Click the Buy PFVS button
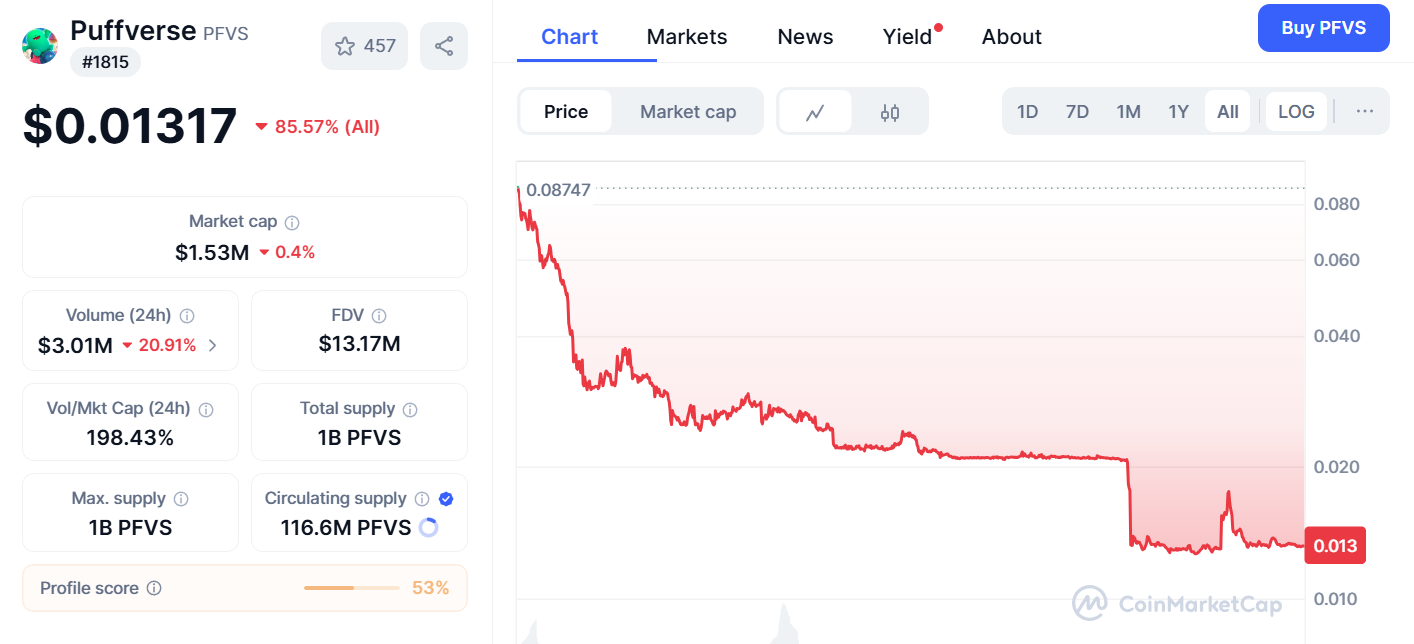Viewport: 1414px width, 644px height. pyautogui.click(x=1323, y=28)
